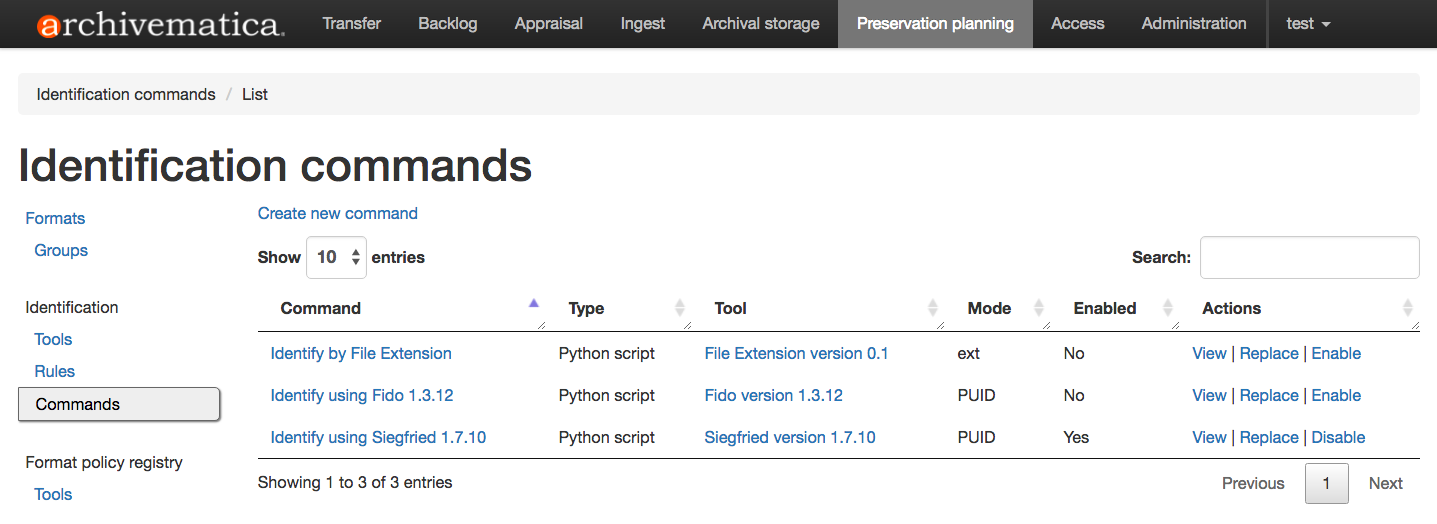Click Create new command link
This screenshot has width=1437, height=524.
click(338, 213)
